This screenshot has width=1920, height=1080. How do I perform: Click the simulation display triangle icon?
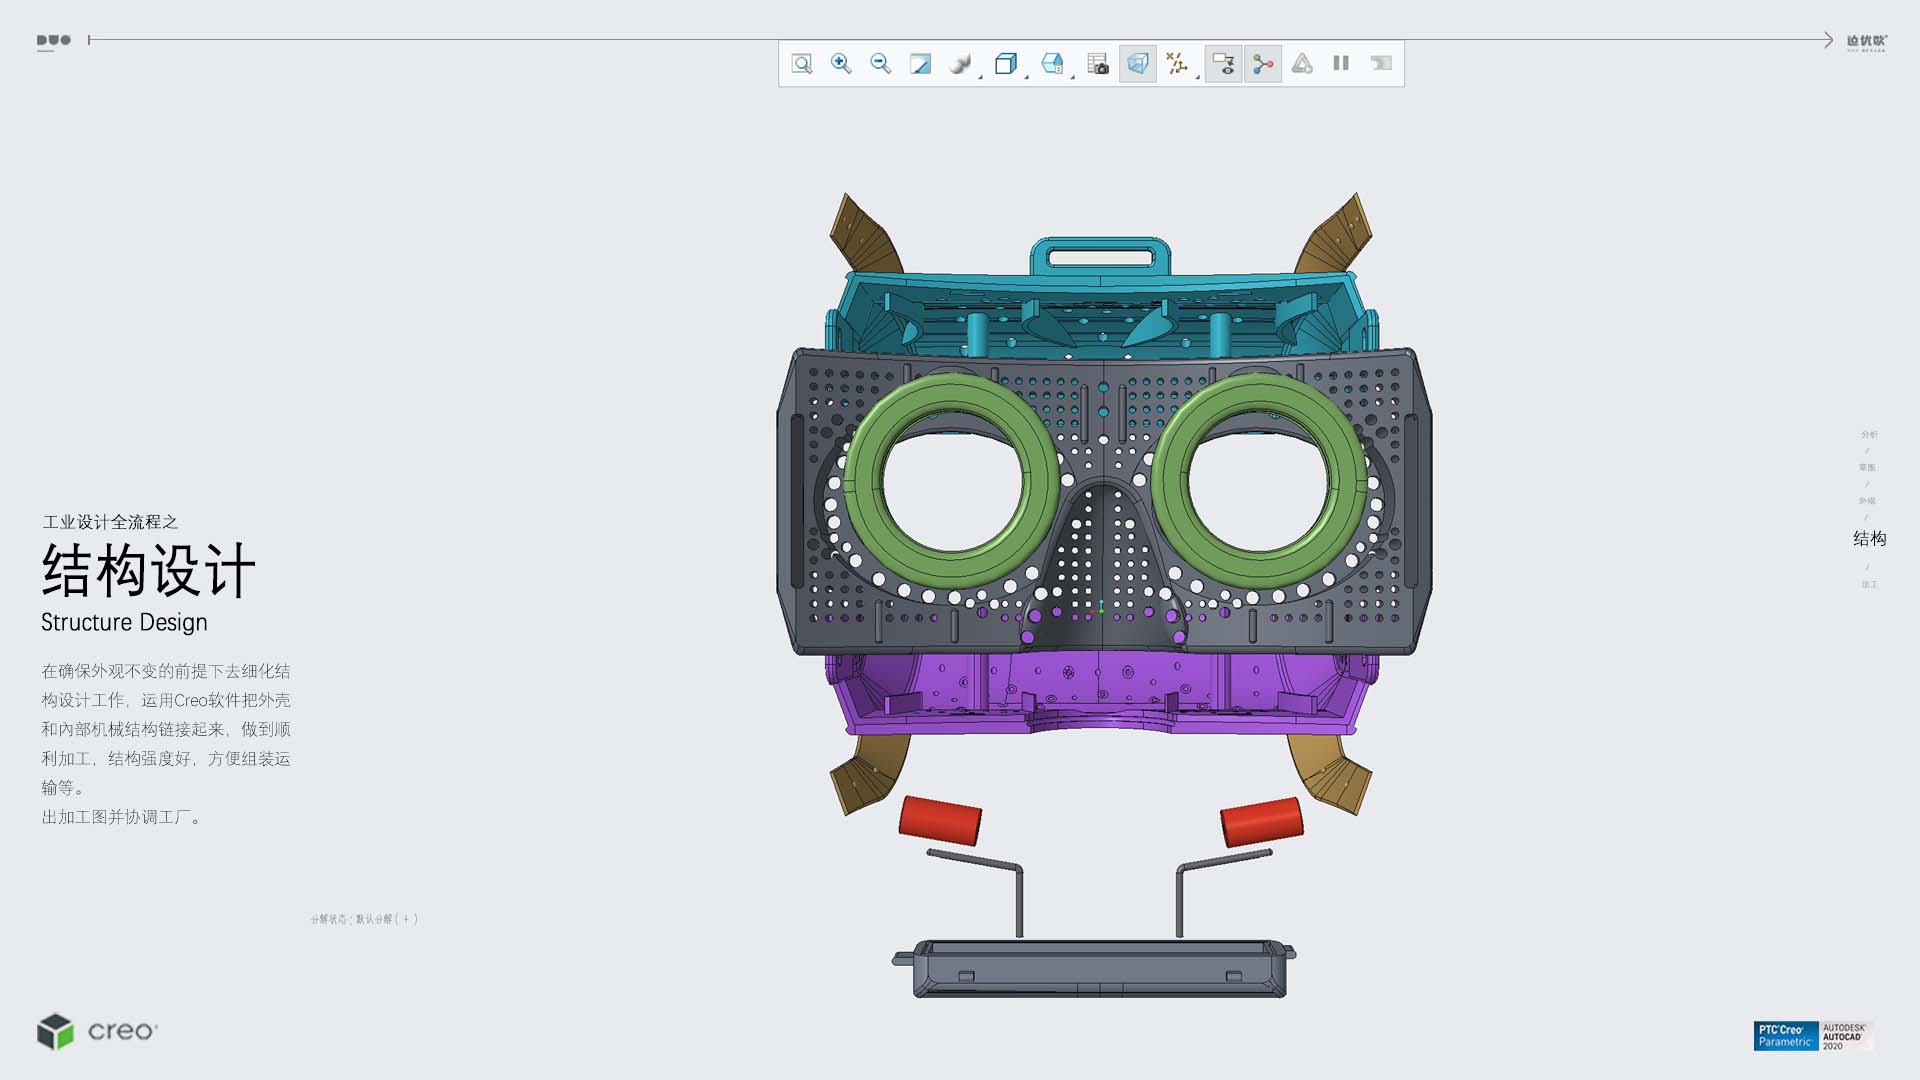[x=1302, y=64]
